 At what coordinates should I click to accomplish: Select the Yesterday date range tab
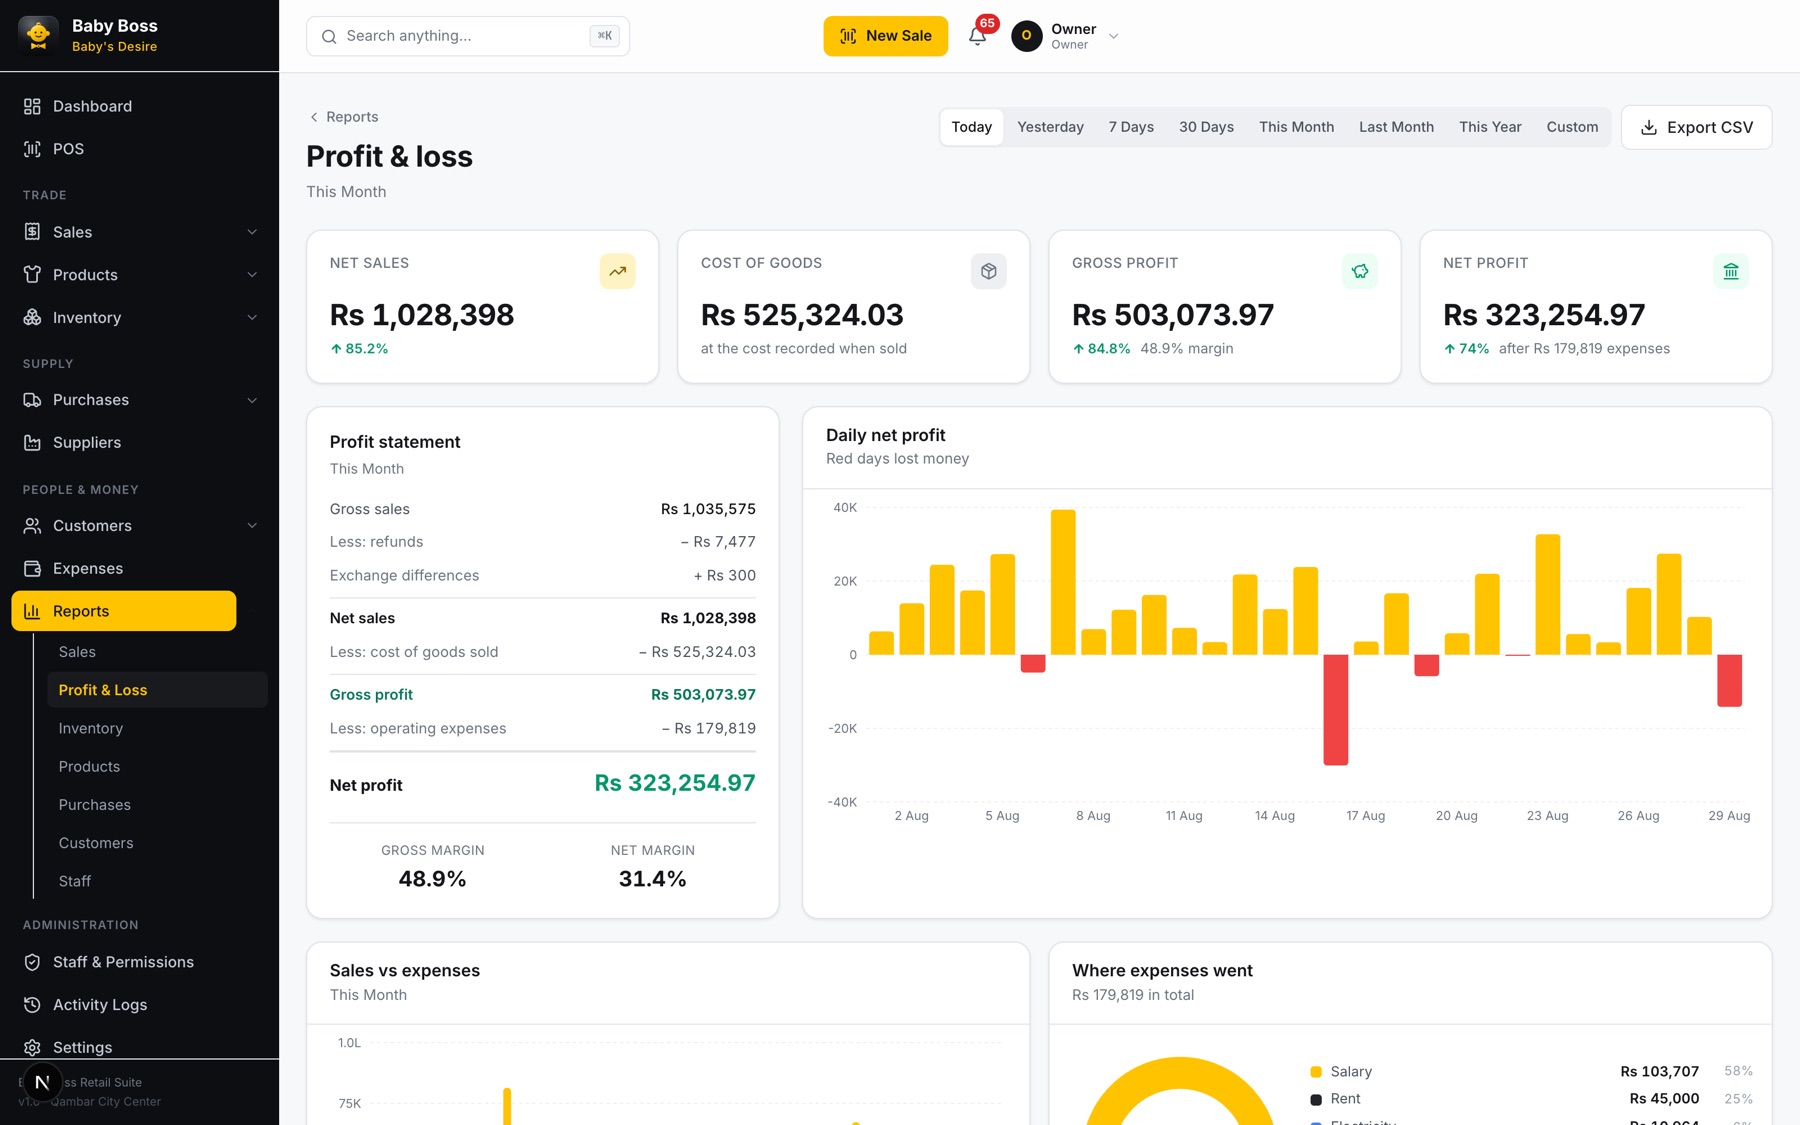(x=1050, y=127)
